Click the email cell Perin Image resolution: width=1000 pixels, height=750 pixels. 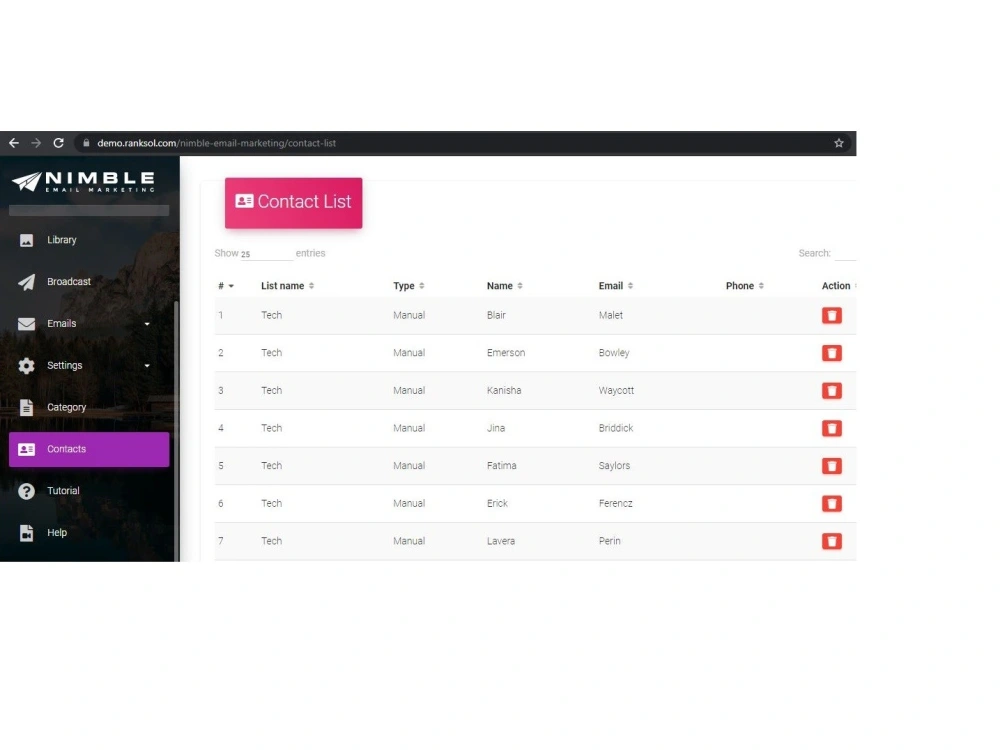pyautogui.click(x=609, y=541)
